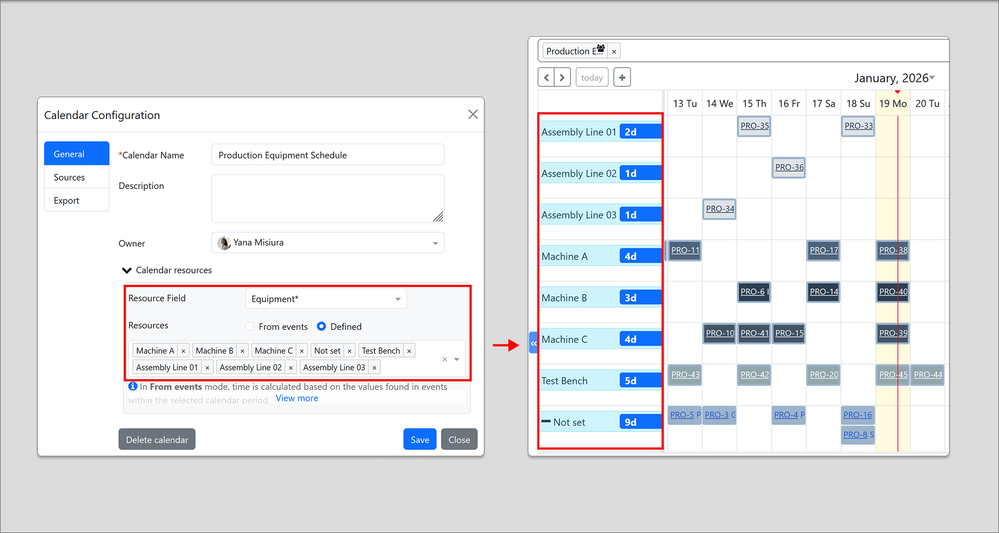999x533 pixels.
Task: Remove the Machine C resource tag
Action: pos(302,351)
